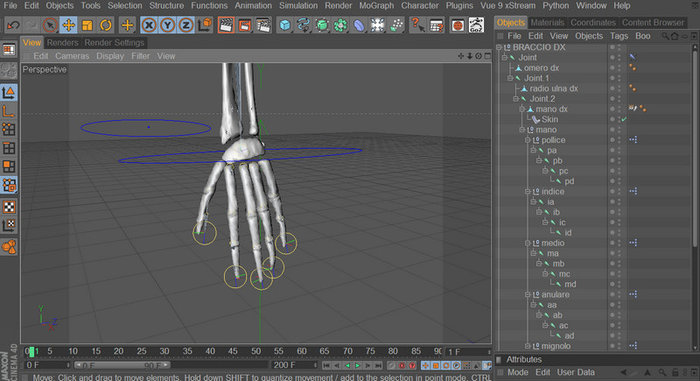This screenshot has height=381, width=700.
Task: Click the timeline at frame 45
Action: [x=233, y=352]
